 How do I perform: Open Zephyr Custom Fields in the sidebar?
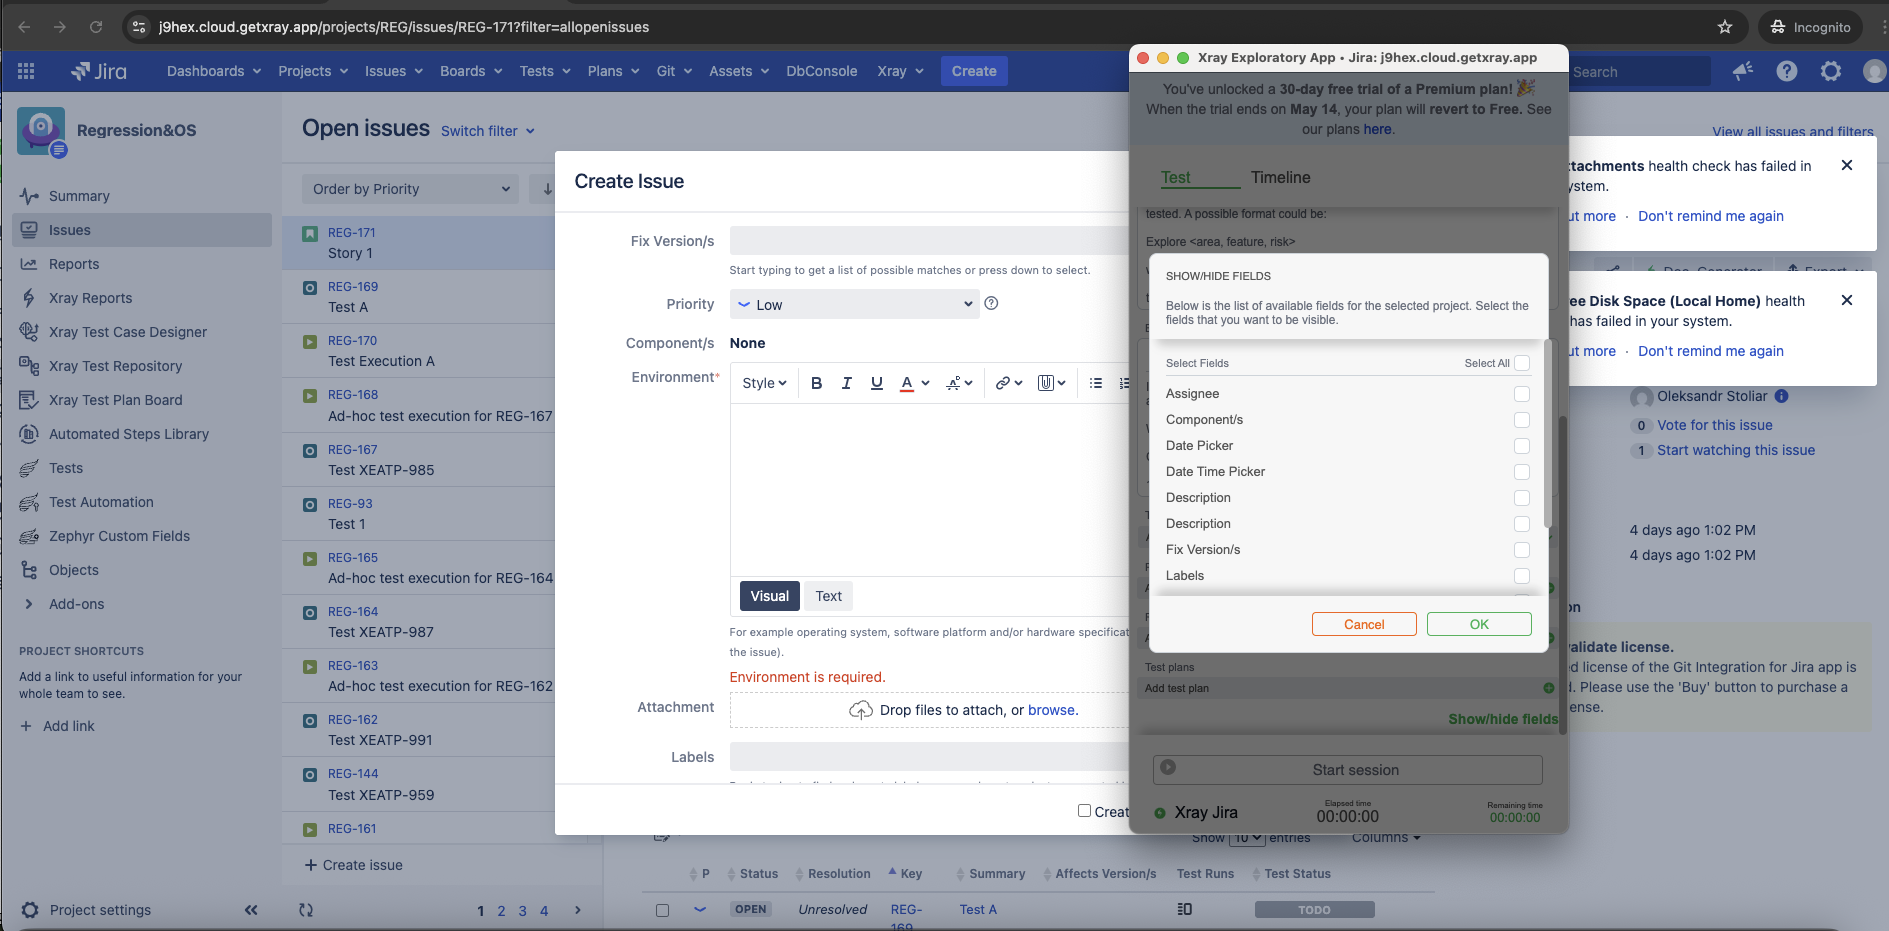(119, 536)
